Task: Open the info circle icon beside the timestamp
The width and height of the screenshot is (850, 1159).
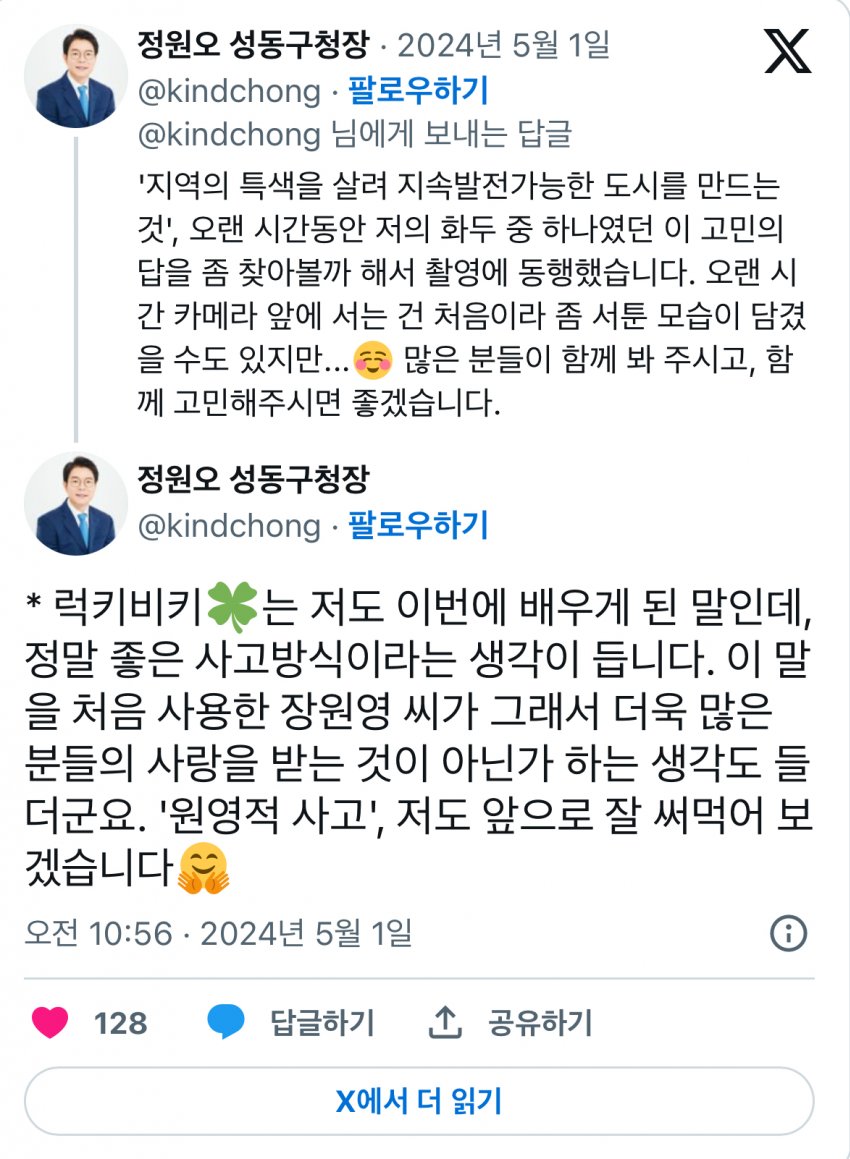Action: 788,934
